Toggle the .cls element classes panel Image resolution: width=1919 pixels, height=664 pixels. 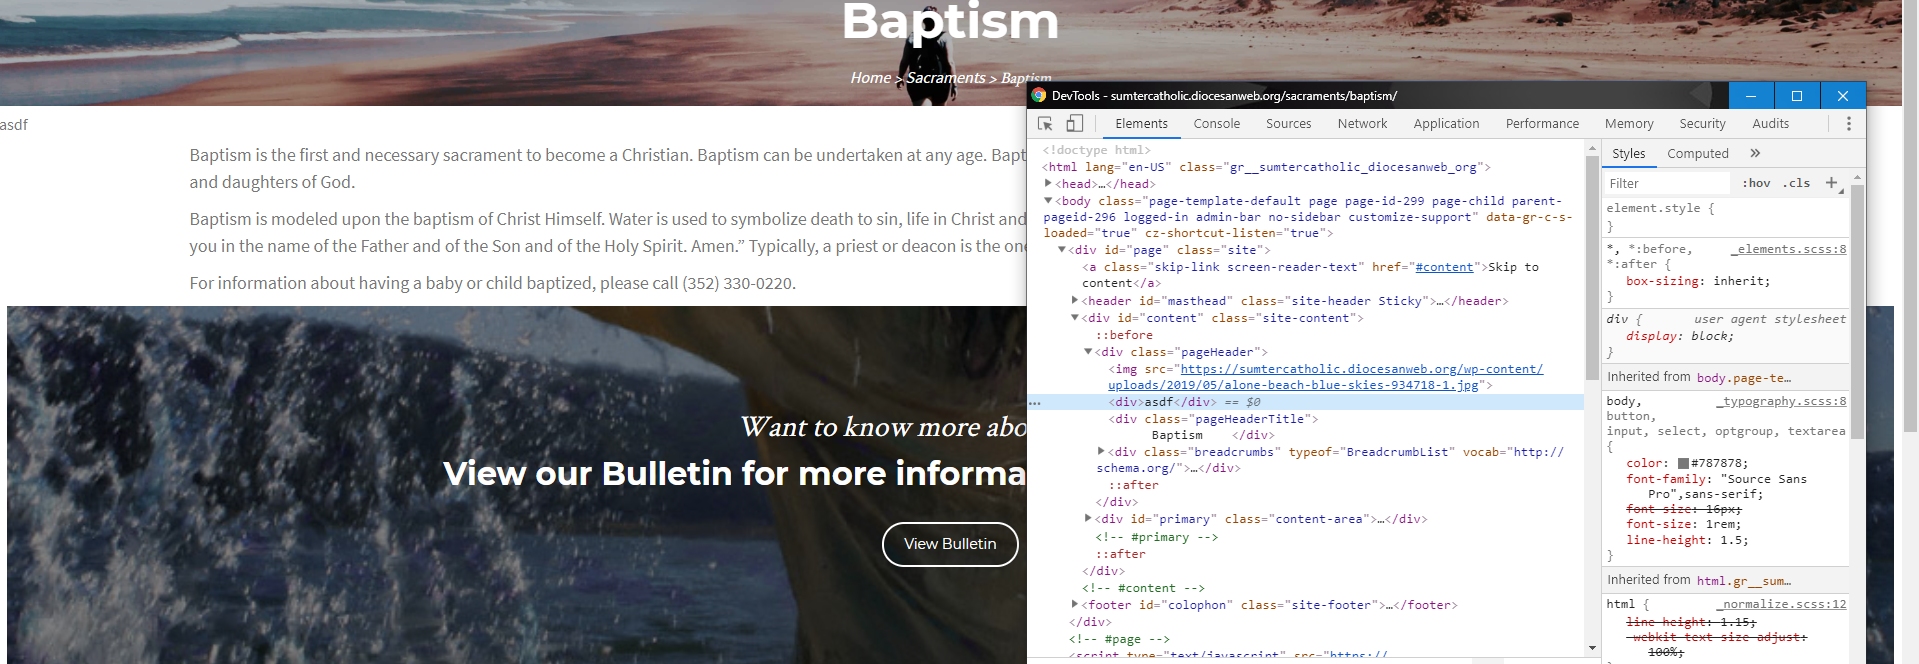(x=1796, y=183)
